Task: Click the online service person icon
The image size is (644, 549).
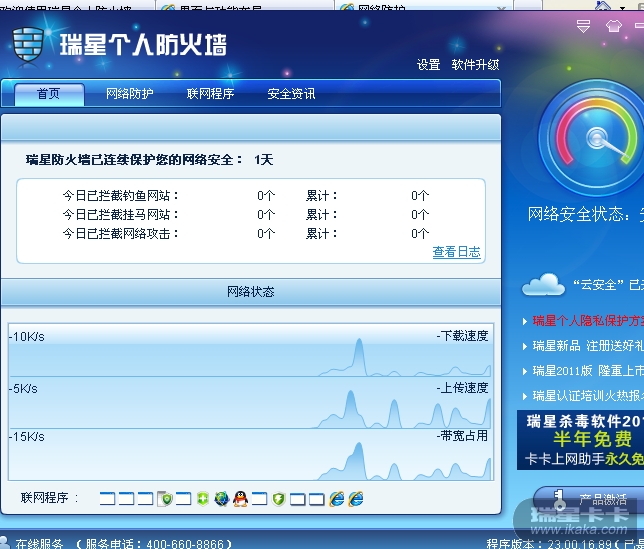Action: point(4,542)
